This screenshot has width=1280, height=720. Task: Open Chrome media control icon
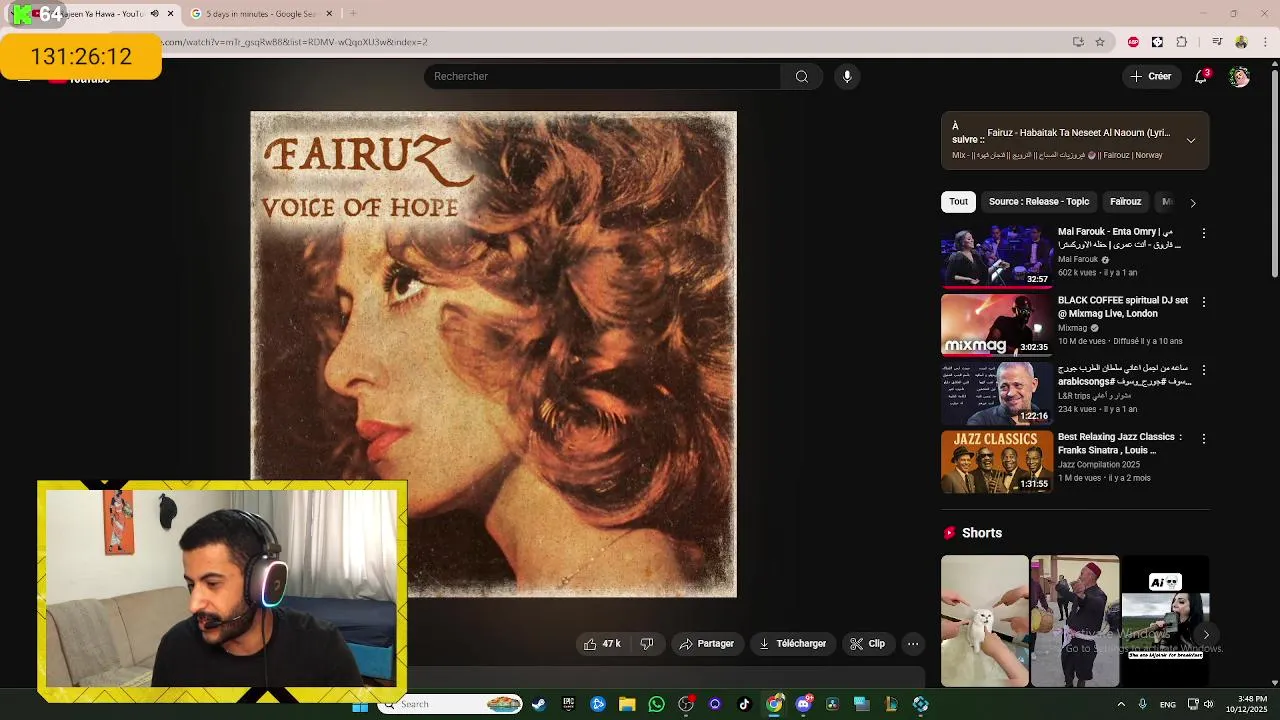point(1217,42)
